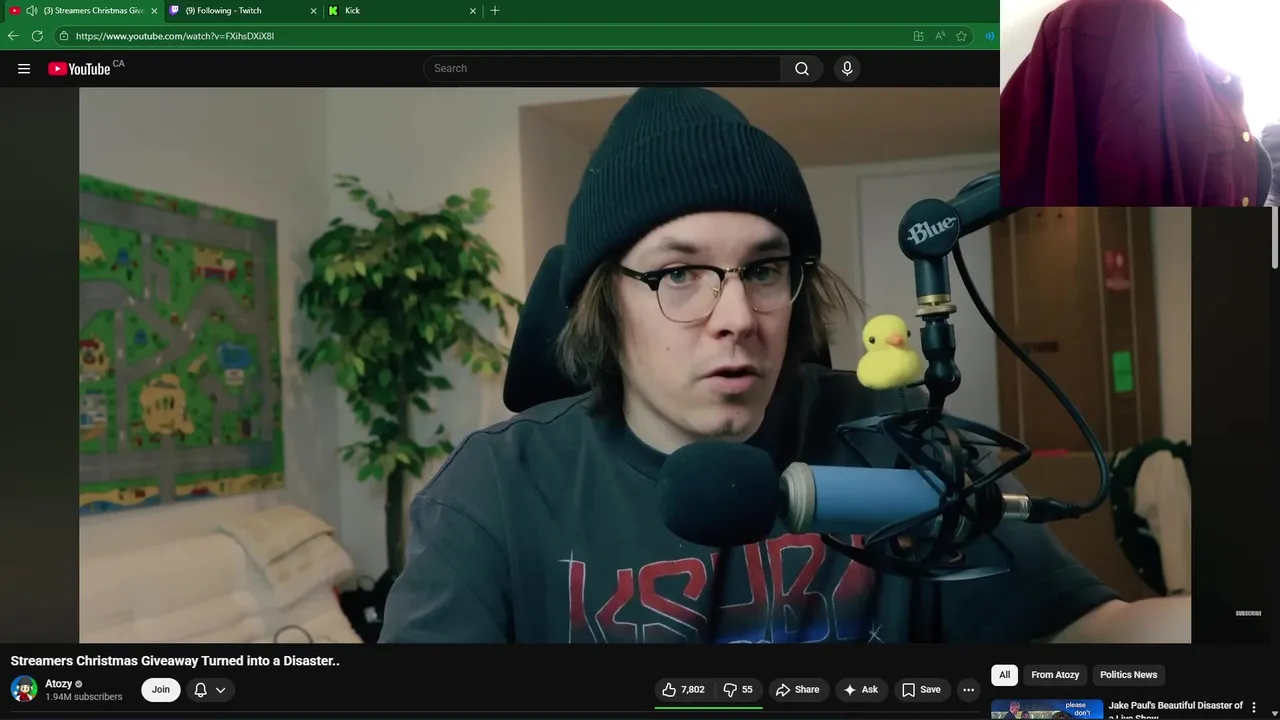This screenshot has width=1280, height=720.
Task: Reload the page with the refresh icon
Action: point(37,36)
